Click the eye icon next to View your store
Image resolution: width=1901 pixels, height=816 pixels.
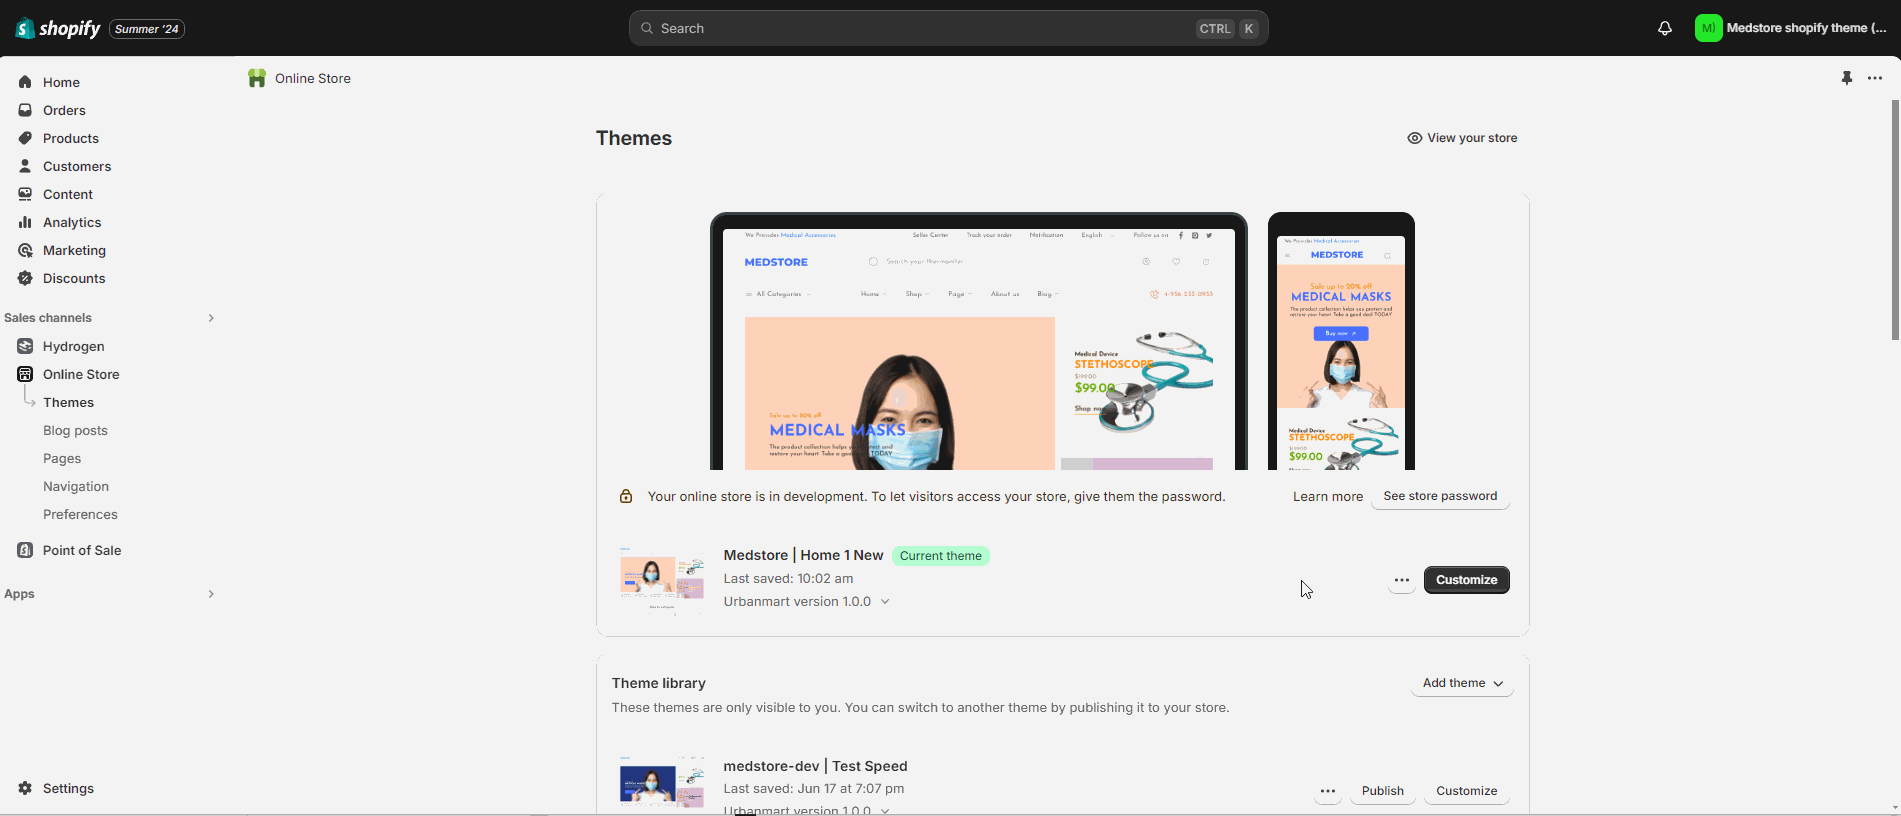point(1414,138)
